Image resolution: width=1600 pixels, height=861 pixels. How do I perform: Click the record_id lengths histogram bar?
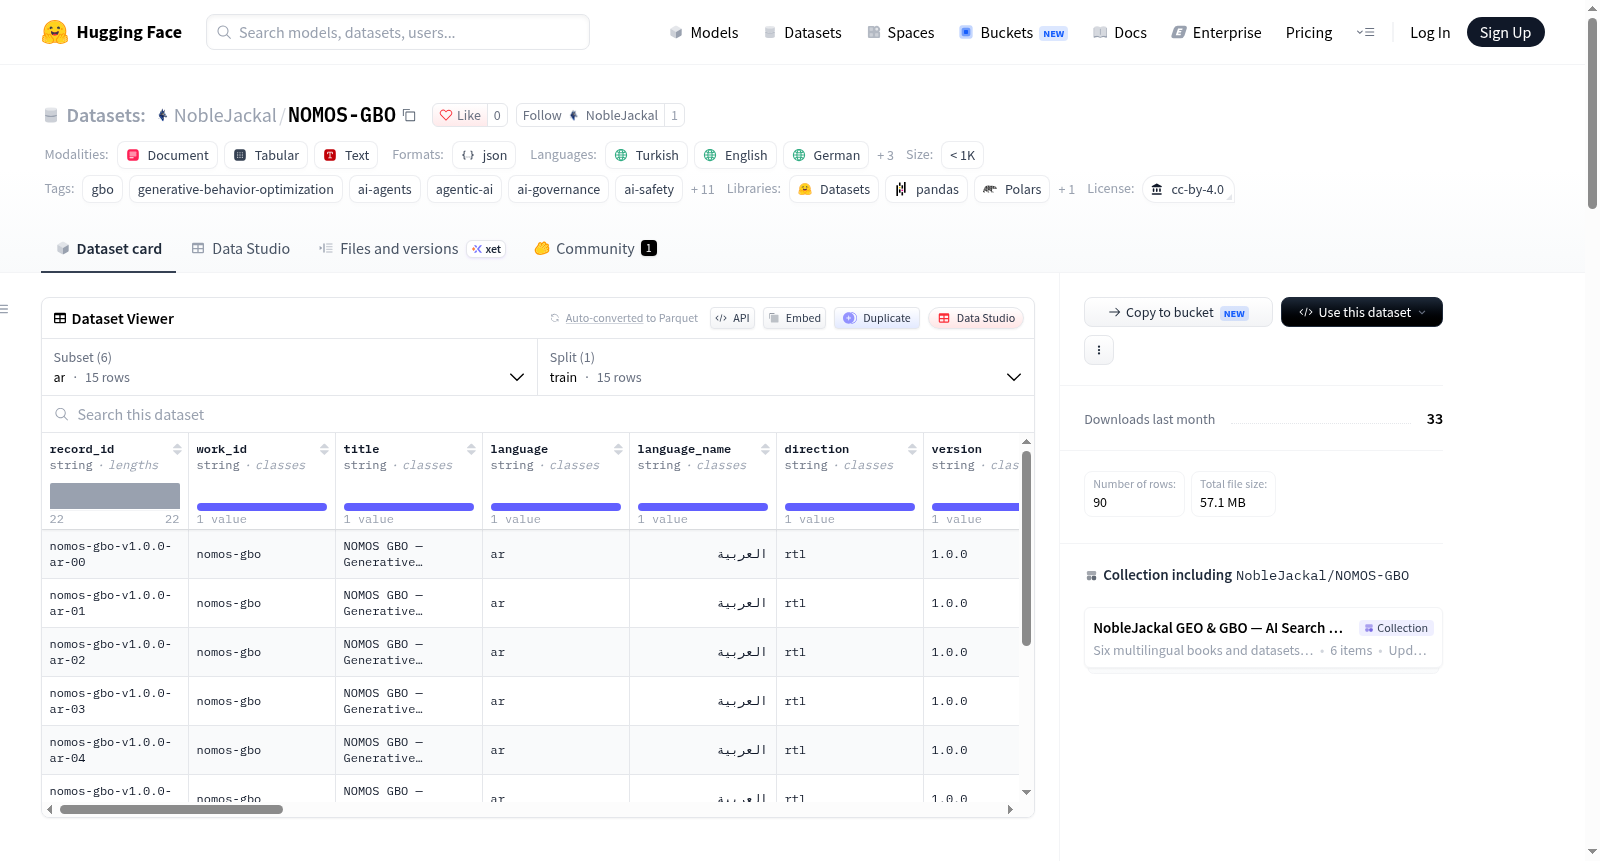point(115,495)
